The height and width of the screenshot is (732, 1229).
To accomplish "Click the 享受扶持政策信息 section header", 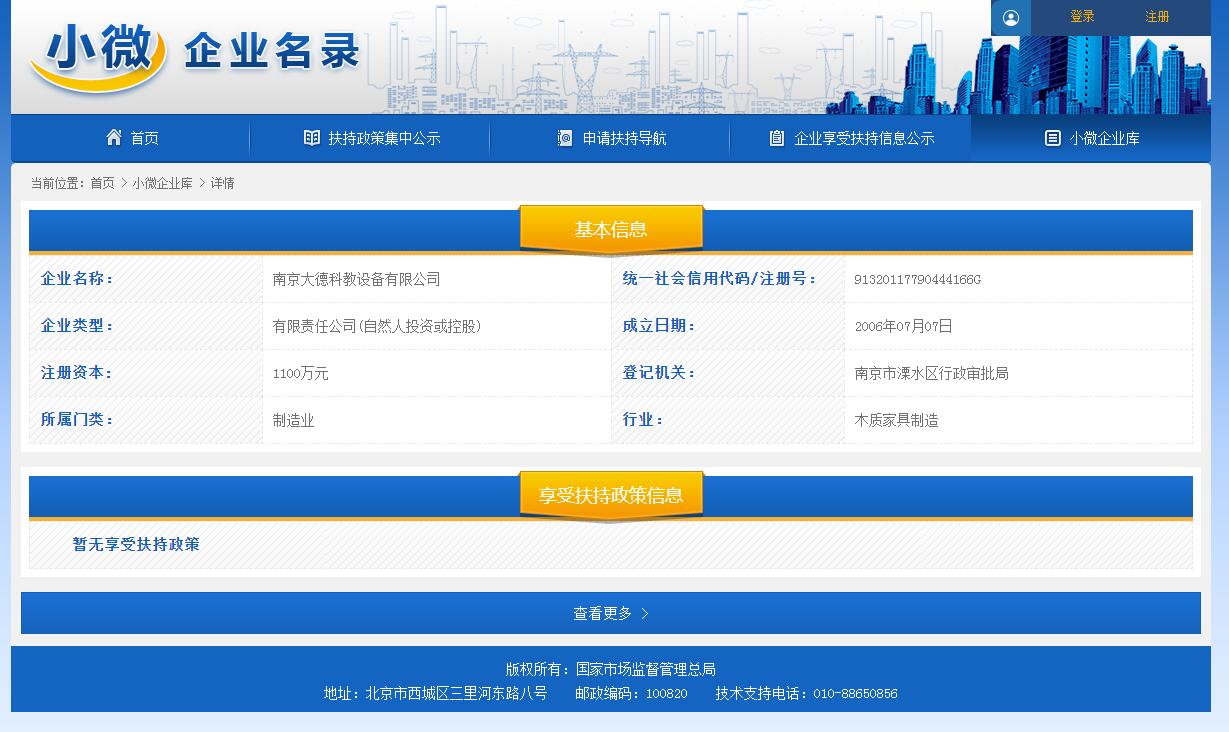I will click(x=611, y=495).
